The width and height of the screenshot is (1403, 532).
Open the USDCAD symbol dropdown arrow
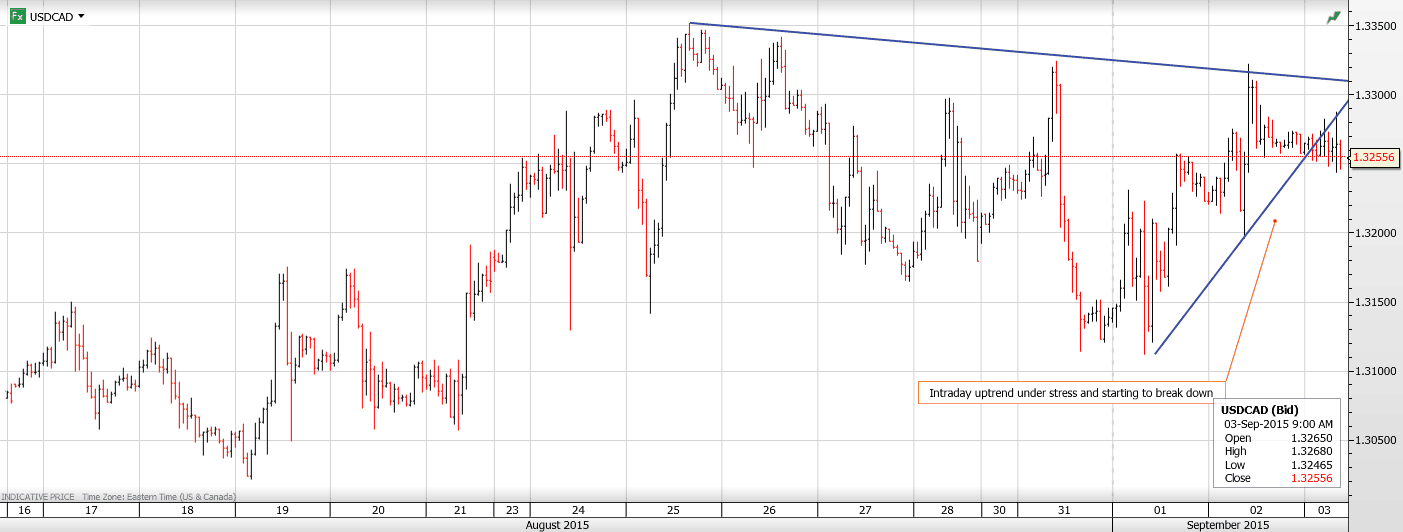[x=81, y=16]
